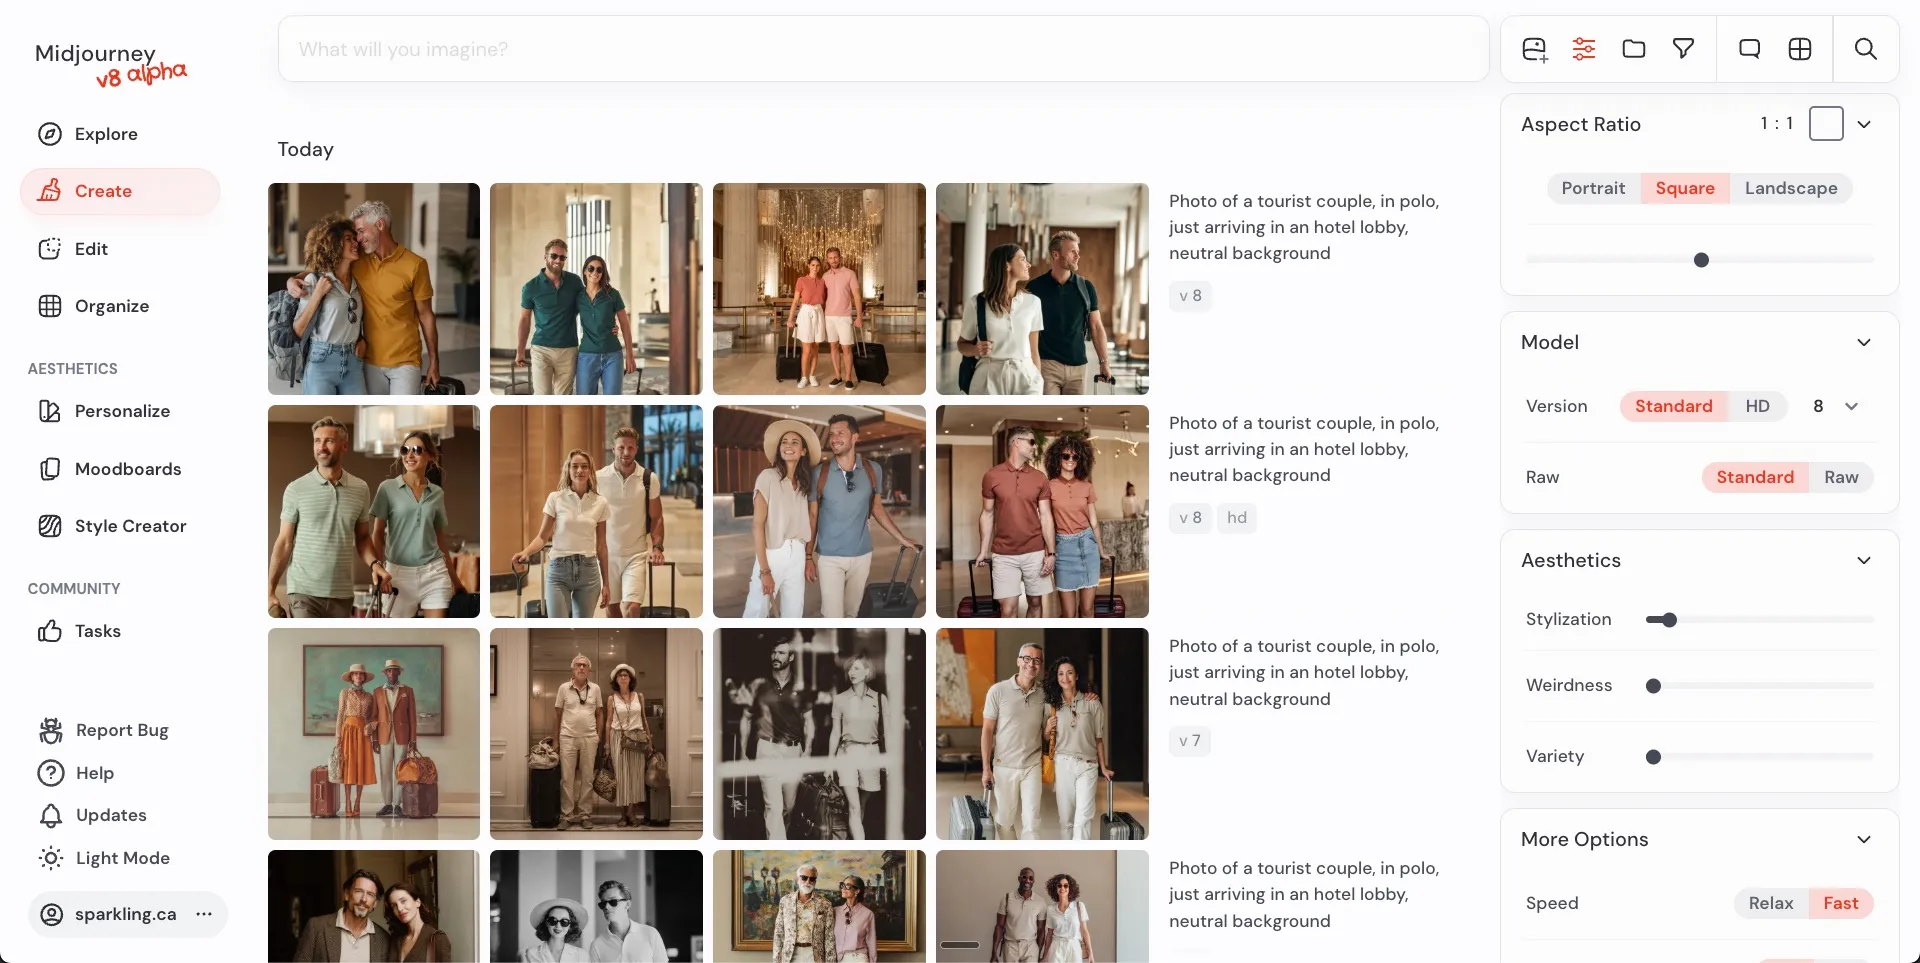Open the Organize grid icon
The height and width of the screenshot is (963, 1920).
49,306
